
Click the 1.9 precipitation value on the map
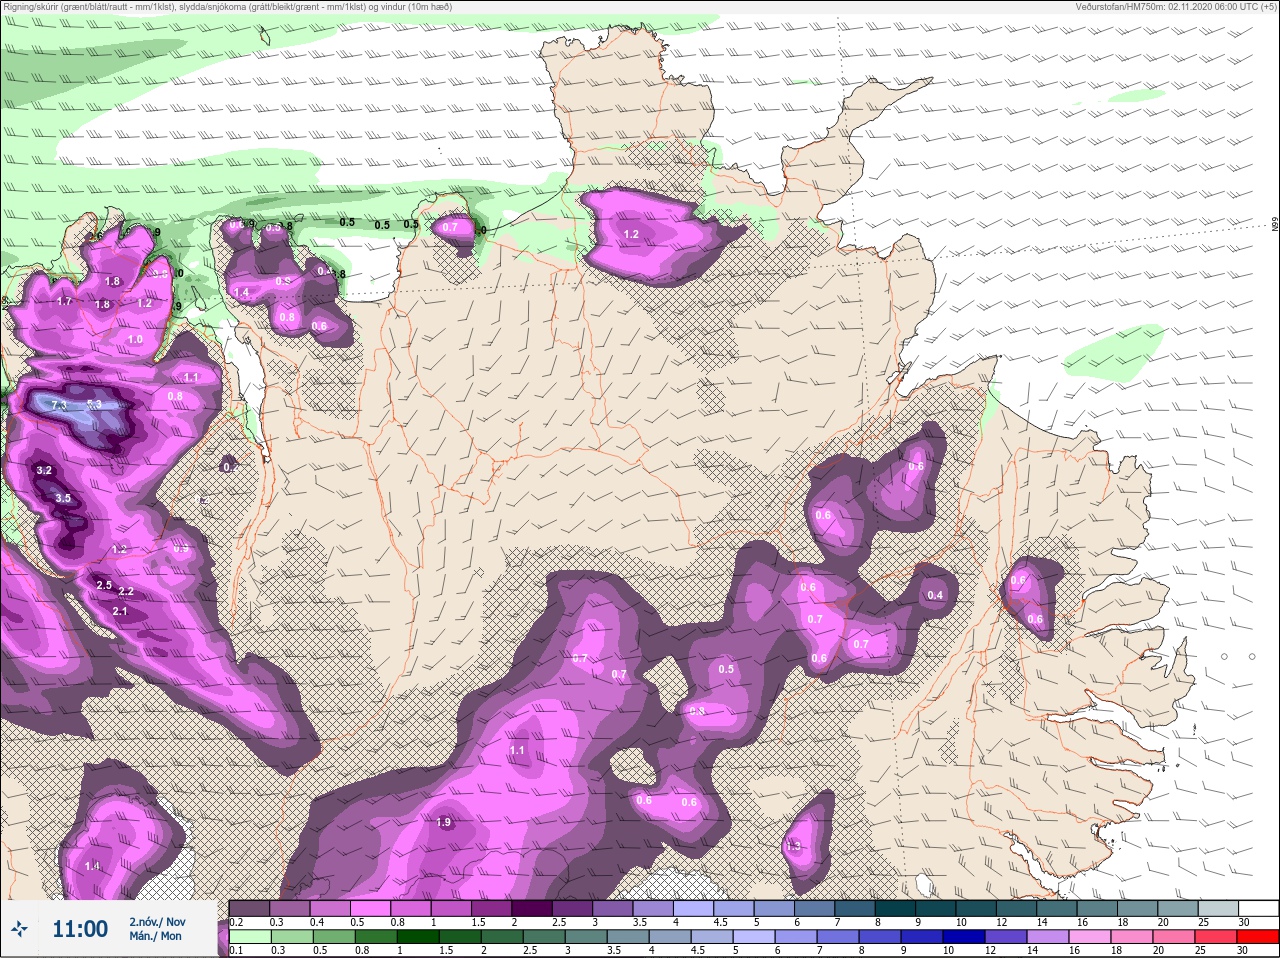point(444,822)
